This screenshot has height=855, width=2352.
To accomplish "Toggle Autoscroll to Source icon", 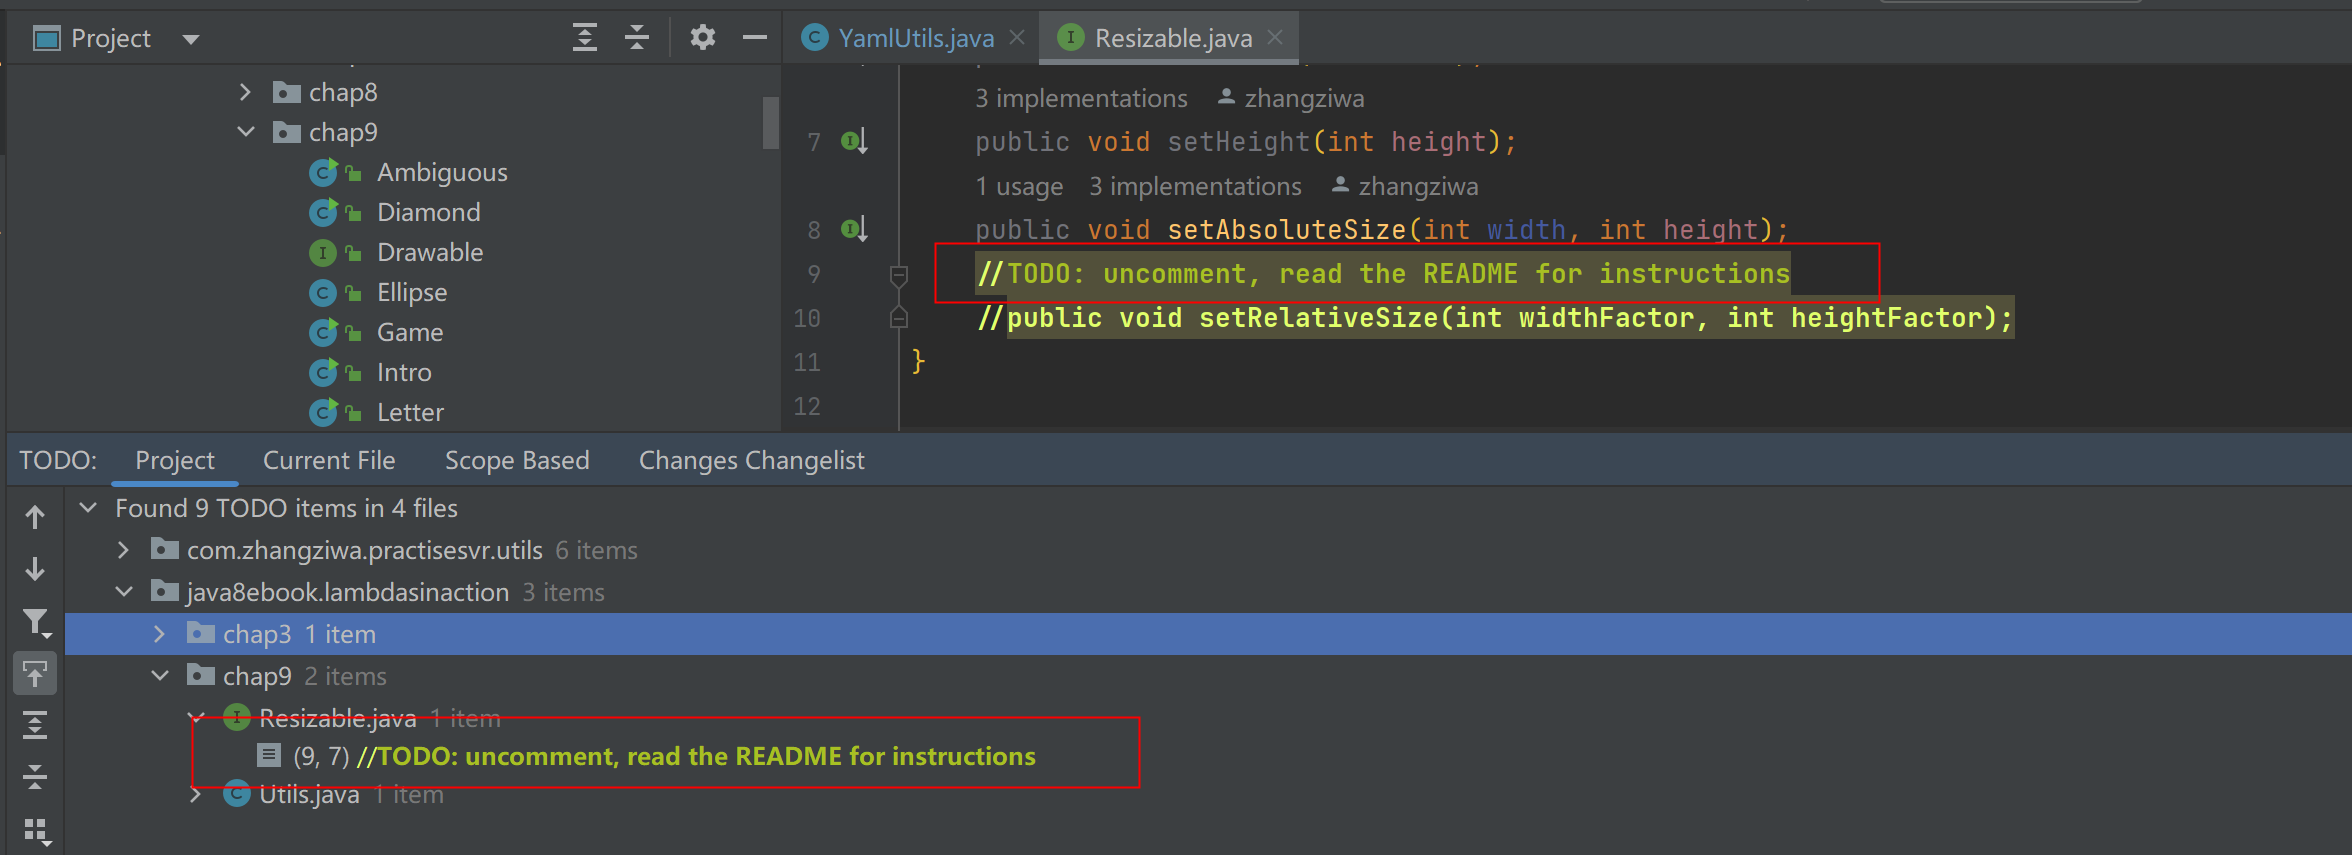I will (35, 674).
